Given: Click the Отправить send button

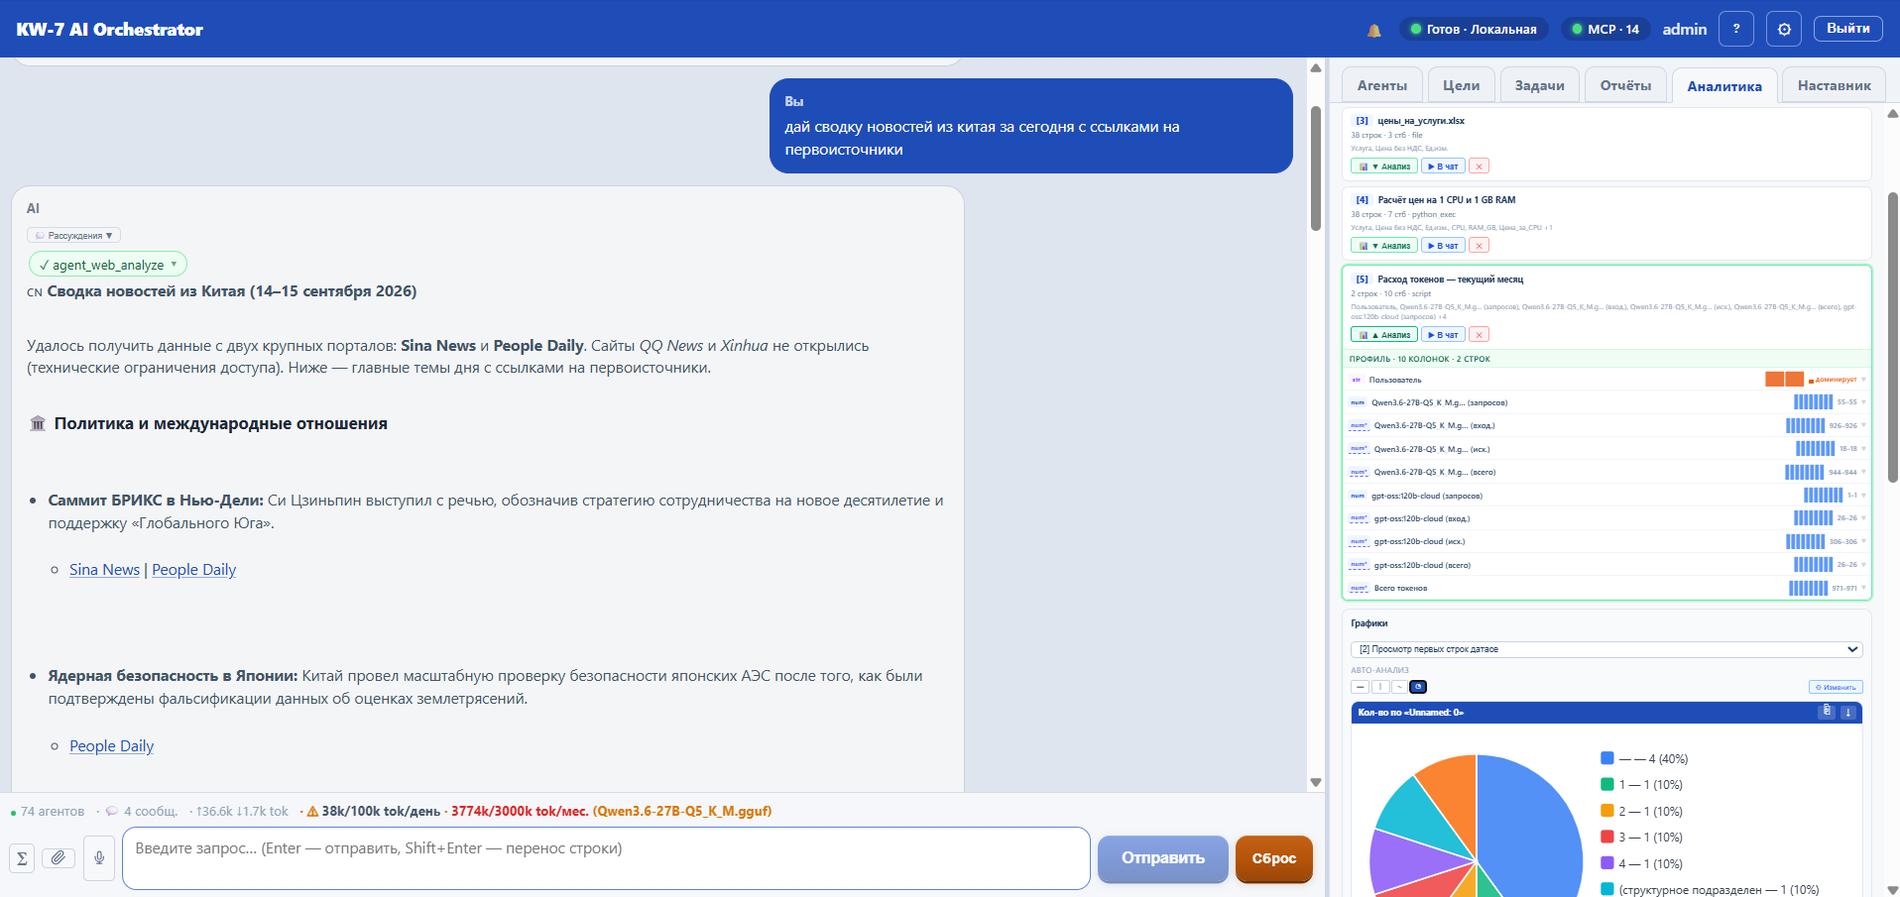Looking at the screenshot, I should 1163,858.
